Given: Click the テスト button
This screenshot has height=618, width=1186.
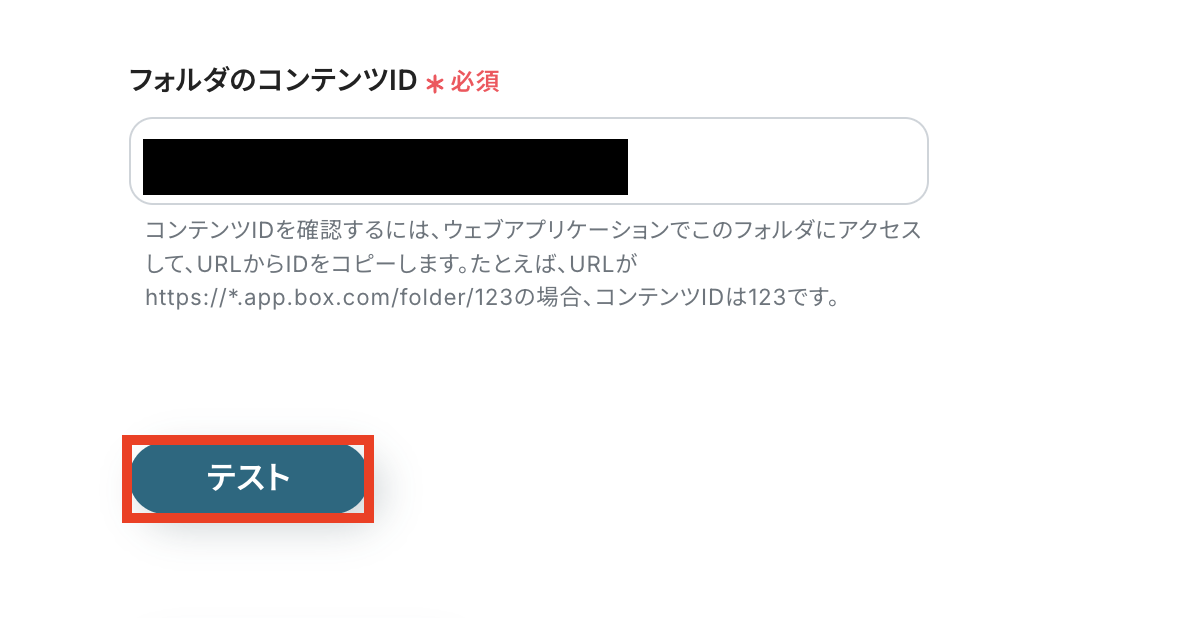Looking at the screenshot, I should pyautogui.click(x=248, y=478).
